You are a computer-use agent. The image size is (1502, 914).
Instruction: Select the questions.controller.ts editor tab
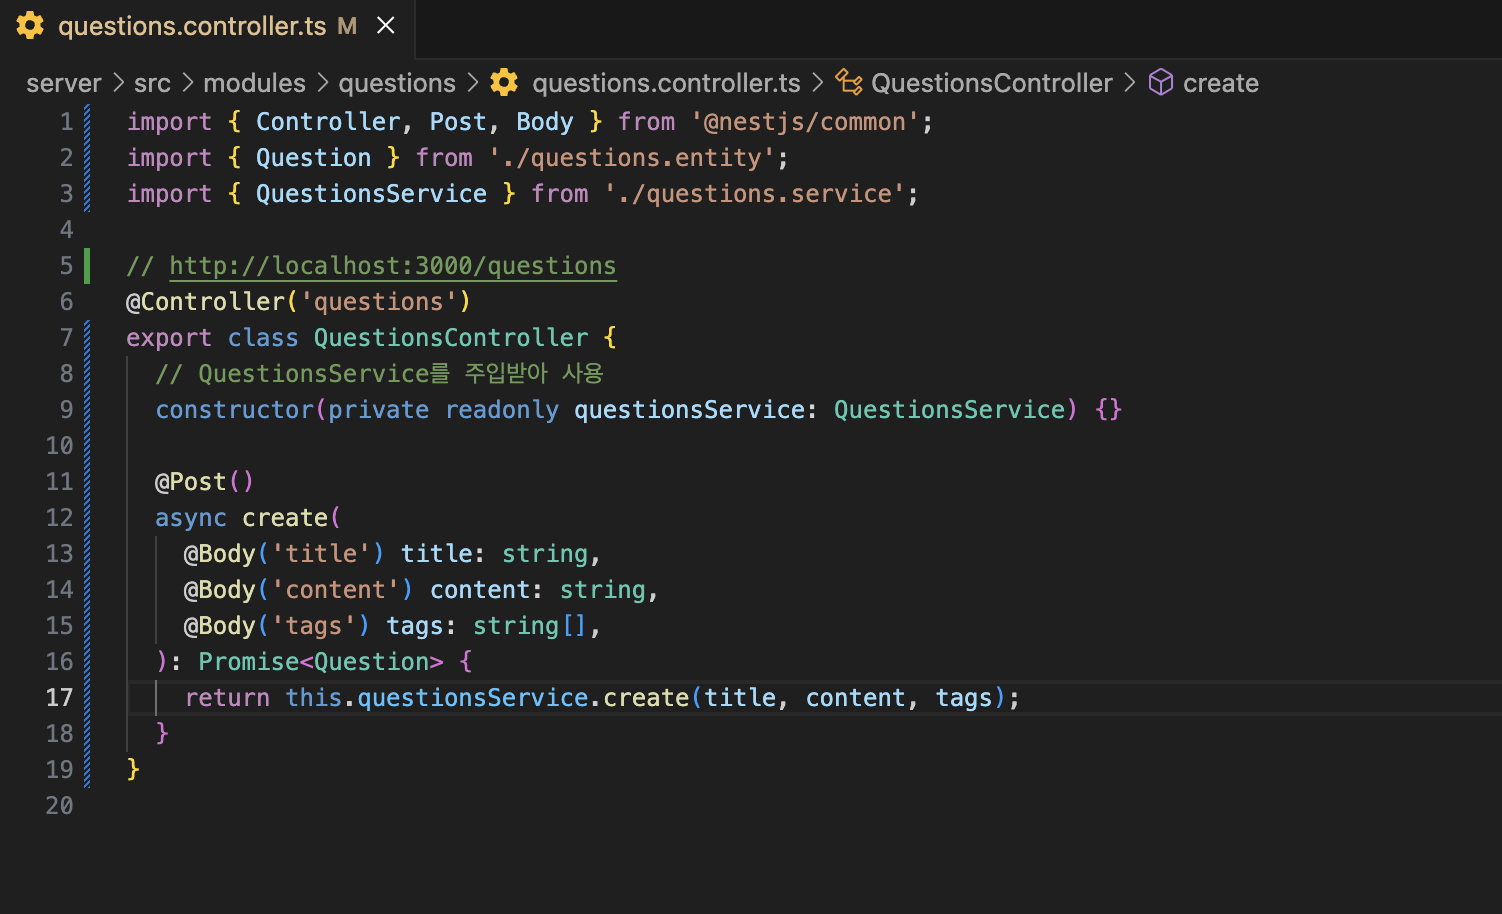[207, 27]
